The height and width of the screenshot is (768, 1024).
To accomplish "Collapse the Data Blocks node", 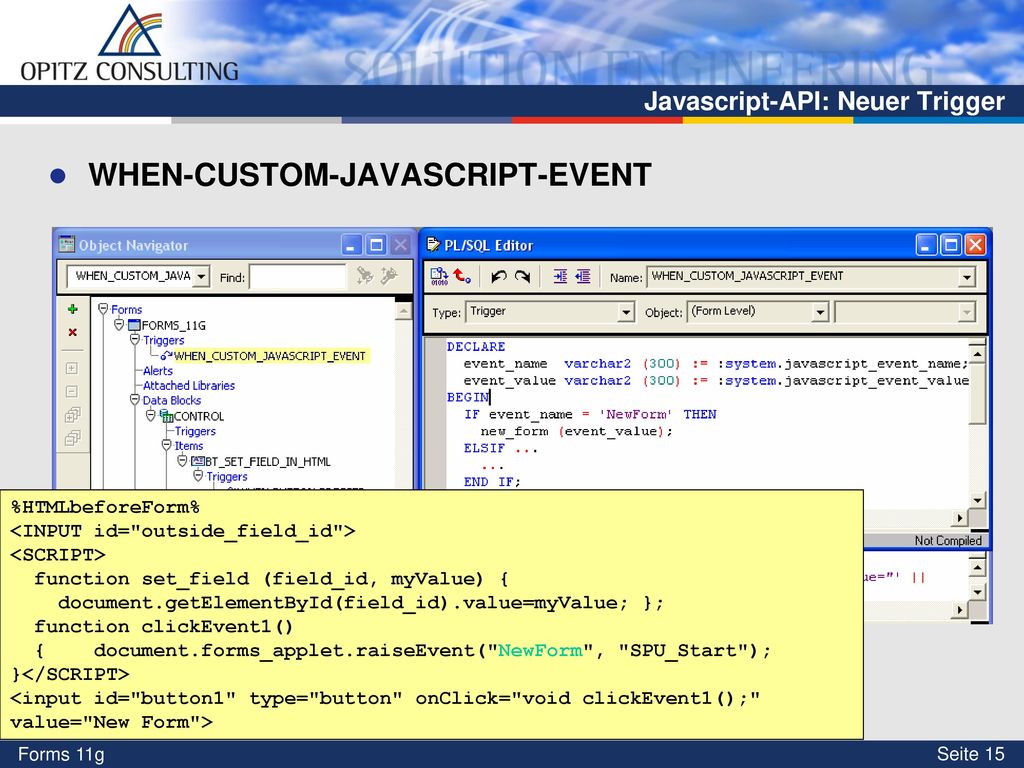I will pyautogui.click(x=135, y=400).
